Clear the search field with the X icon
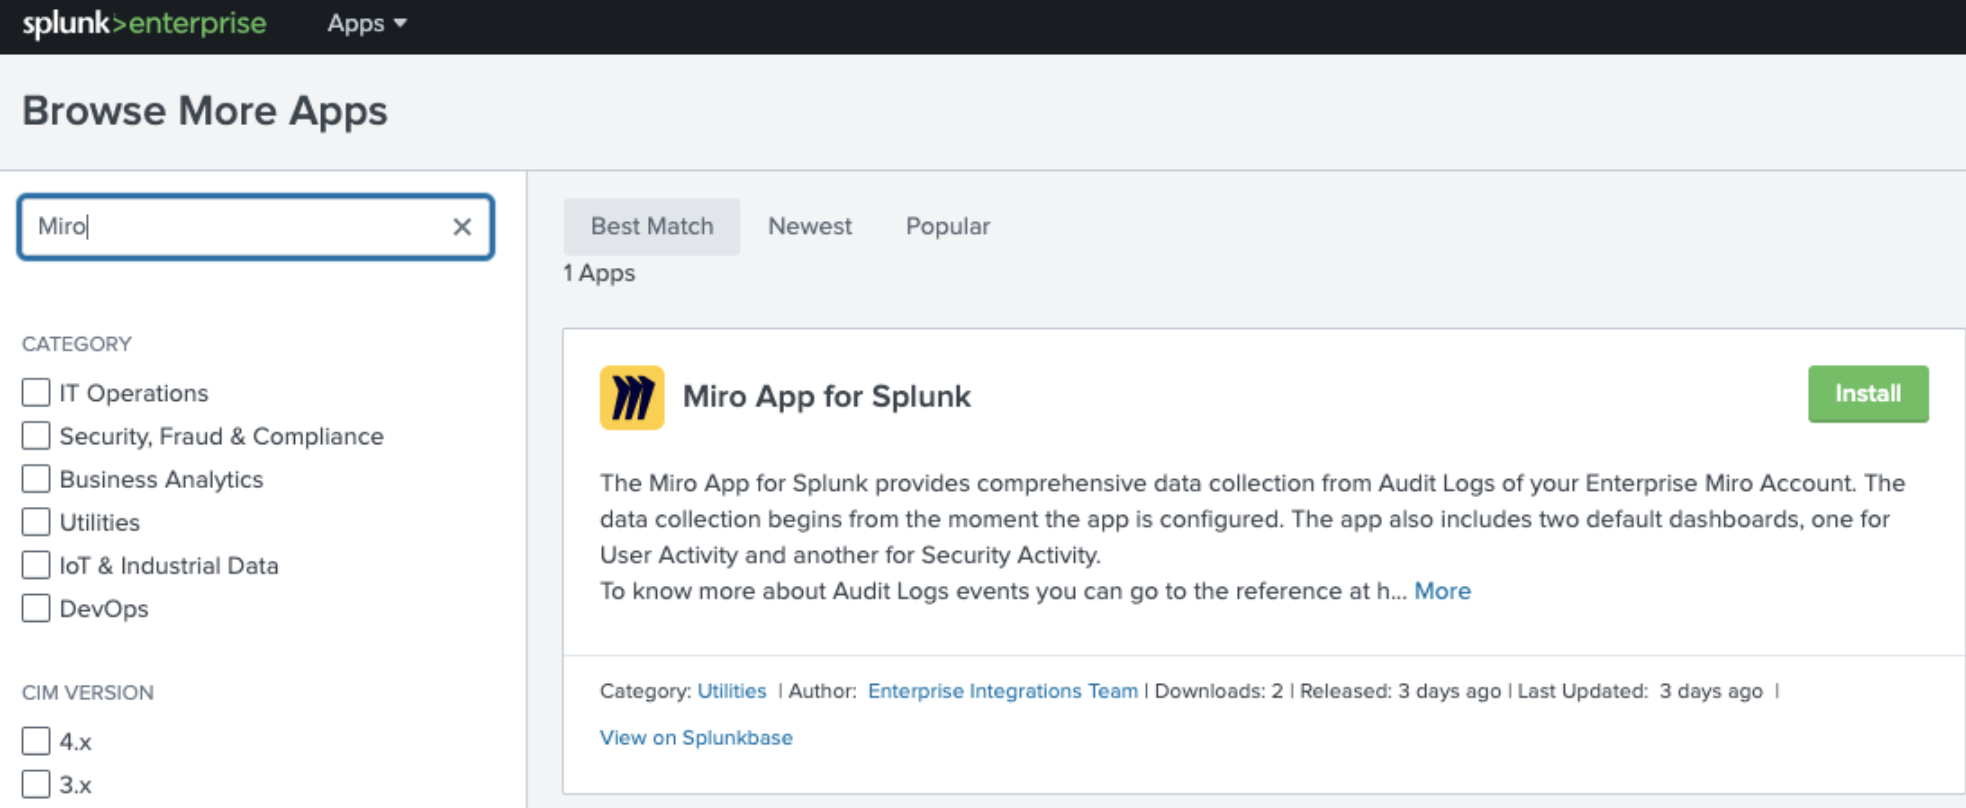This screenshot has width=1966, height=808. 461,227
